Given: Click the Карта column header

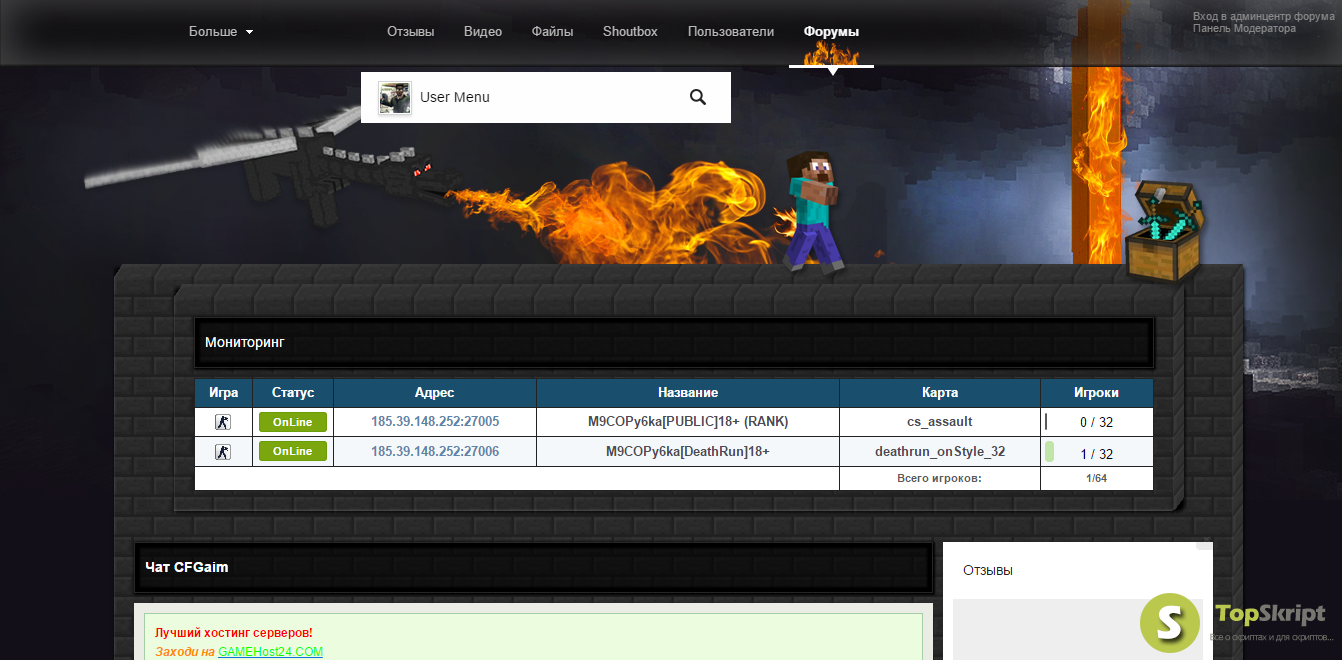Looking at the screenshot, I should (x=940, y=393).
